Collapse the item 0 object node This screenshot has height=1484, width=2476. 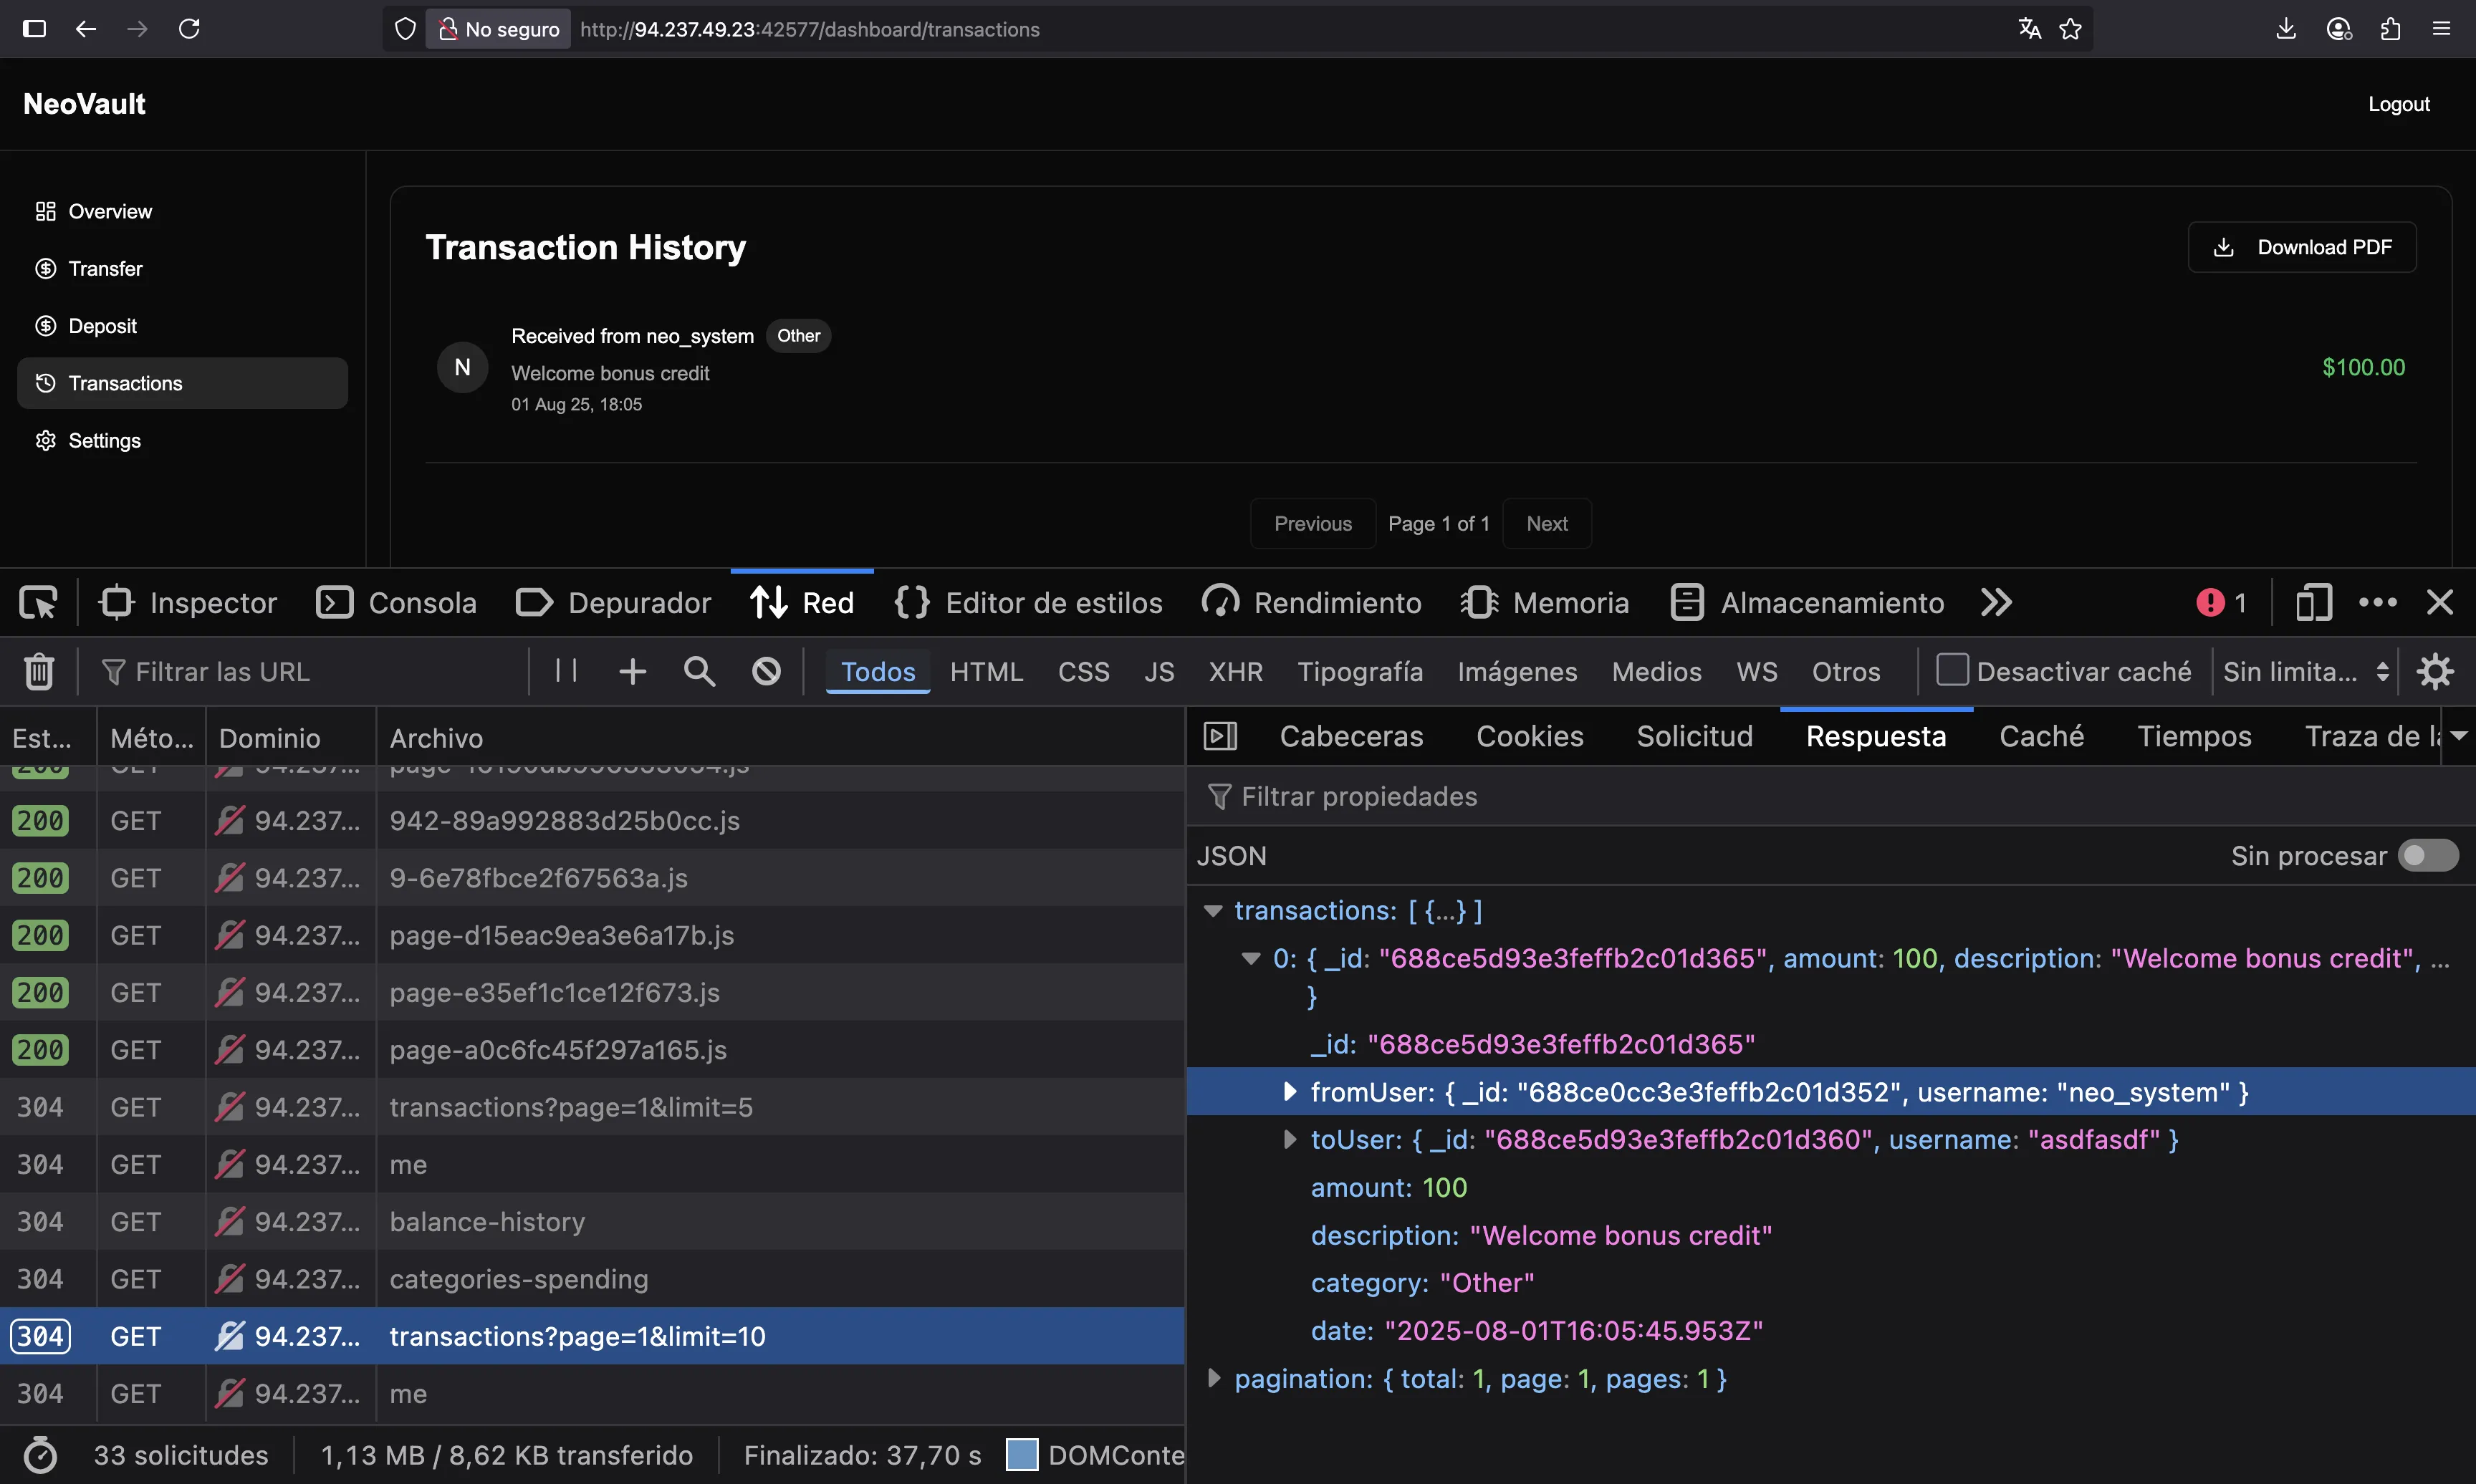pyautogui.click(x=1250, y=958)
